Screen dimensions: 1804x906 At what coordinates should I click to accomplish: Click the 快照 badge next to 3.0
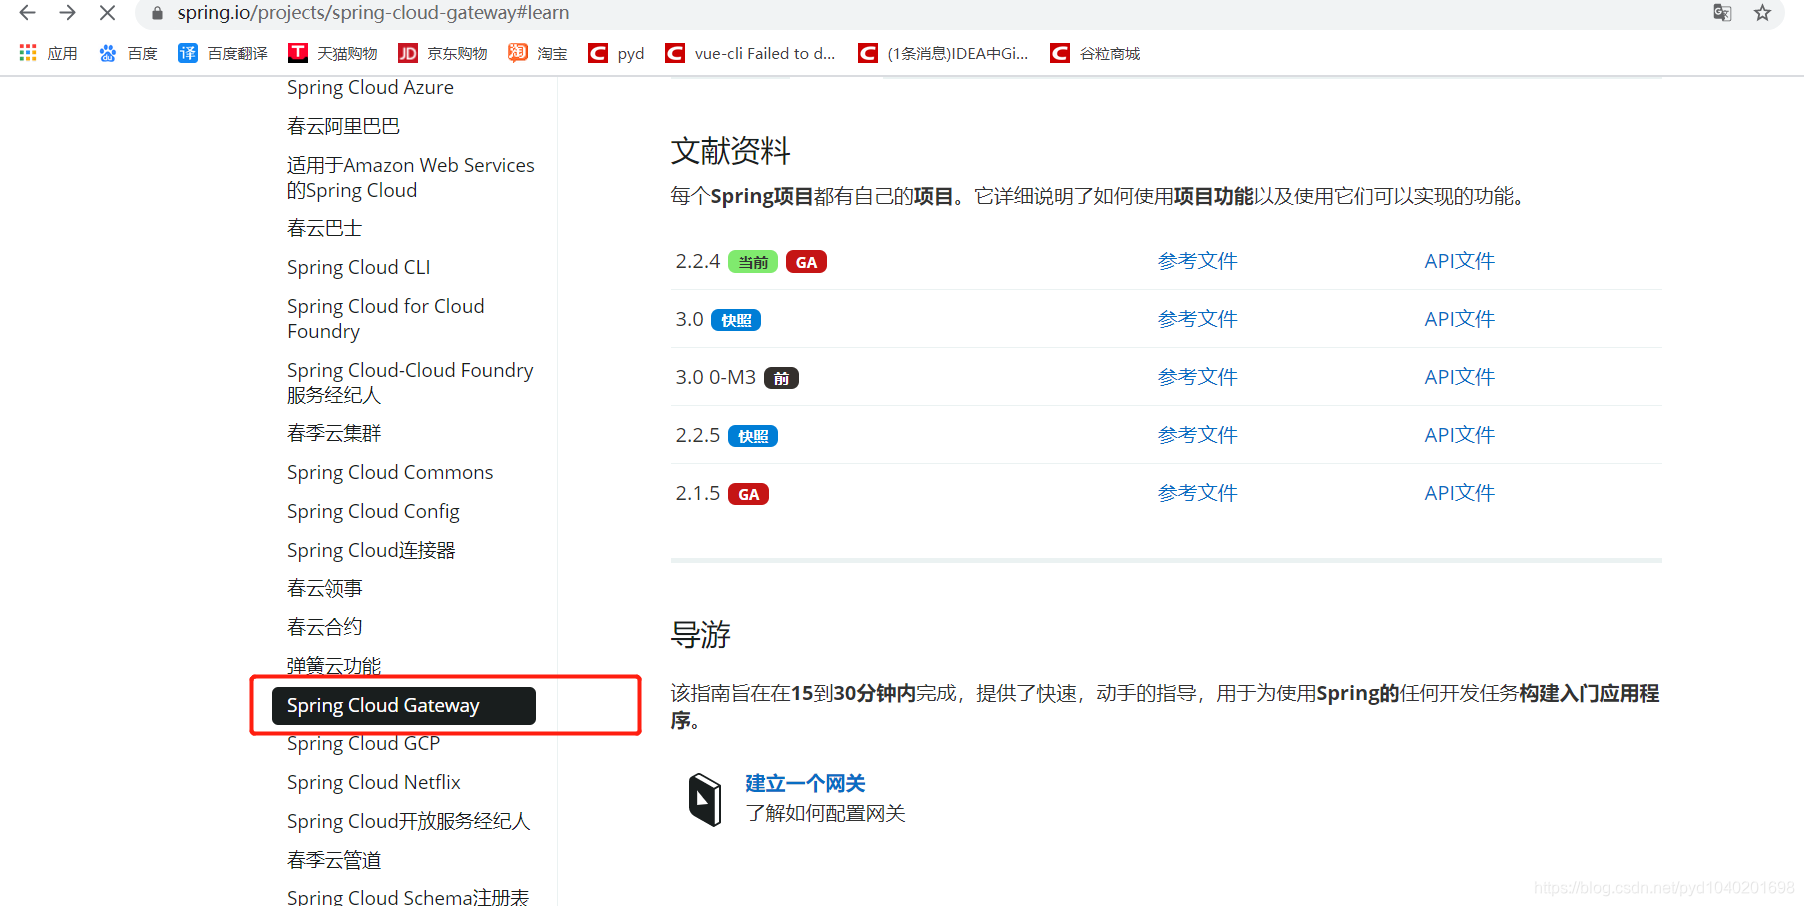click(736, 320)
